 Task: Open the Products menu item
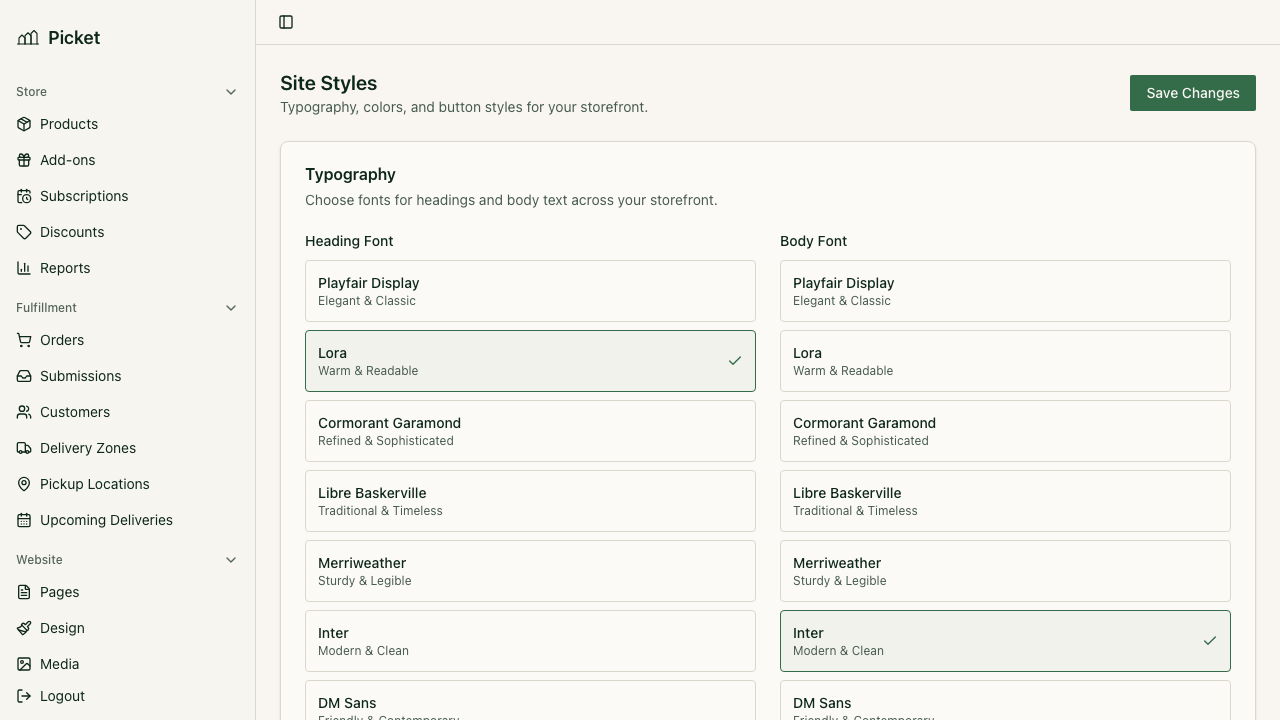coord(128,124)
